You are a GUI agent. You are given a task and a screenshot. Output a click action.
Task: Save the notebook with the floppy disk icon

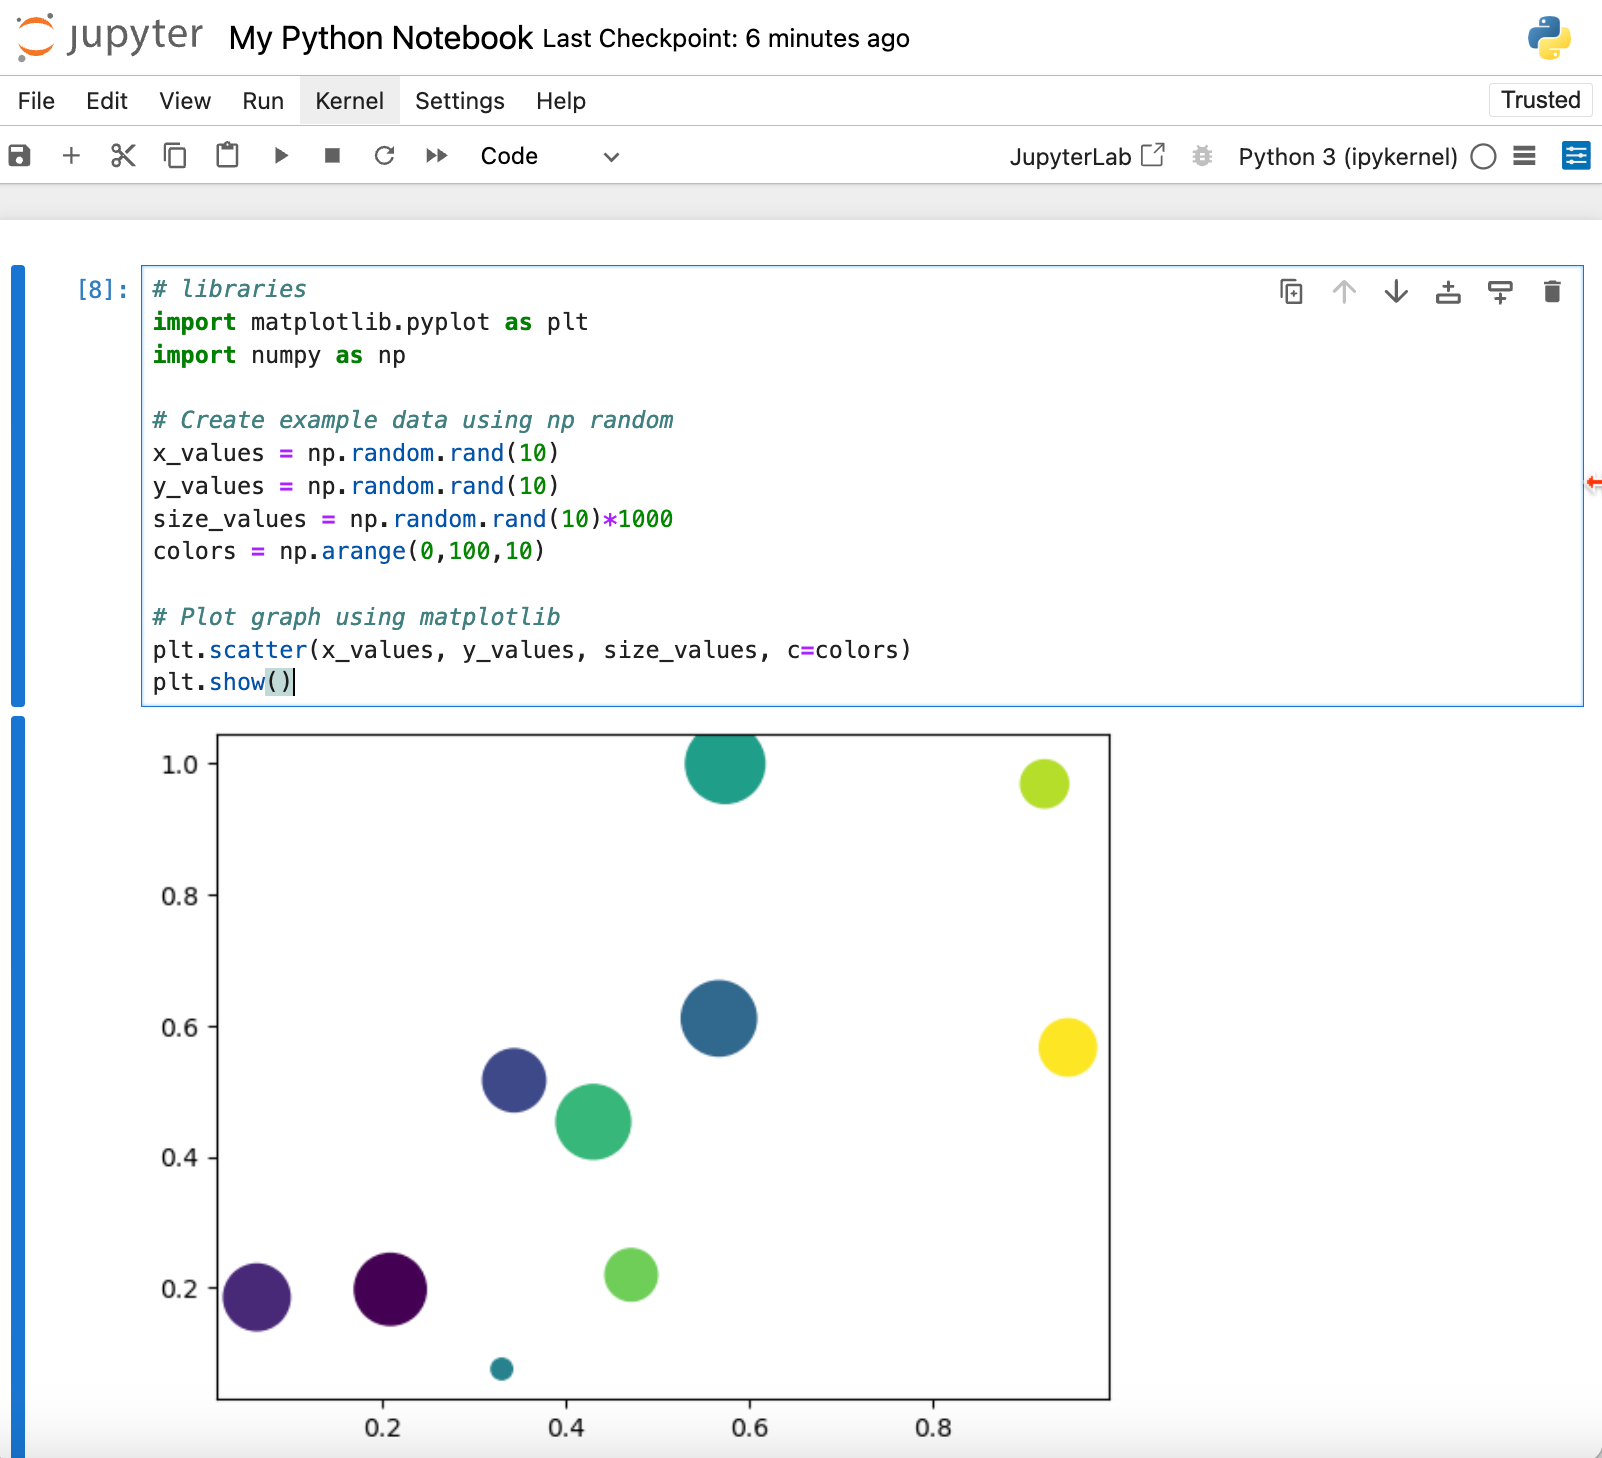click(19, 156)
